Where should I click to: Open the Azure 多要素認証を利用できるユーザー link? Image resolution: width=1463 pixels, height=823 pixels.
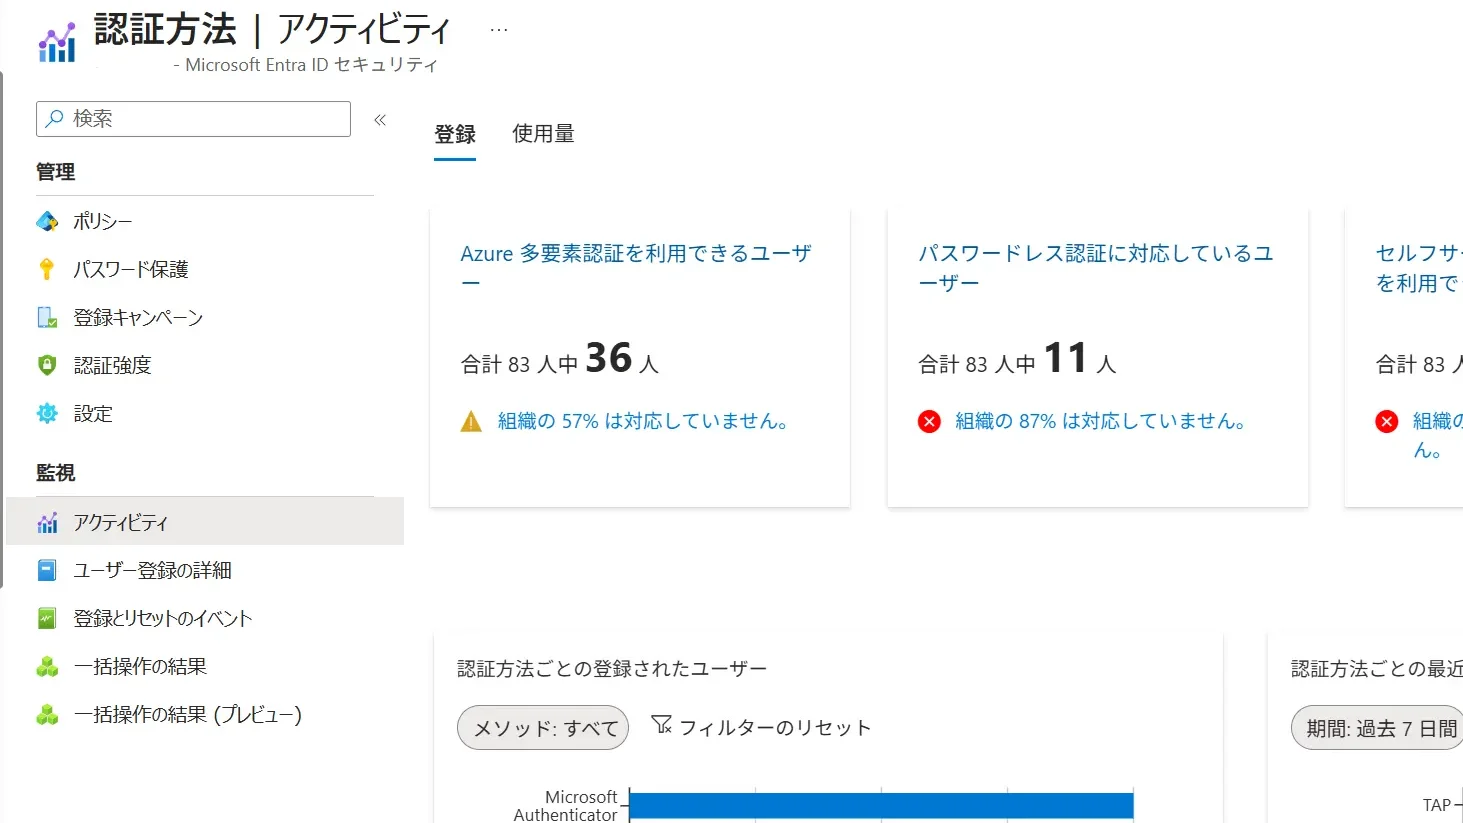click(636, 268)
